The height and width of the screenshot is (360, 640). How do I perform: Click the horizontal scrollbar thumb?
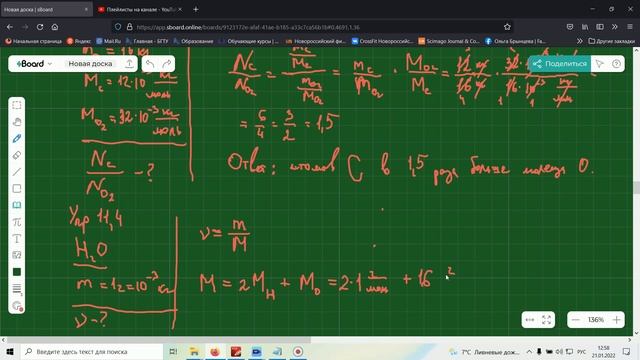tap(159, 340)
